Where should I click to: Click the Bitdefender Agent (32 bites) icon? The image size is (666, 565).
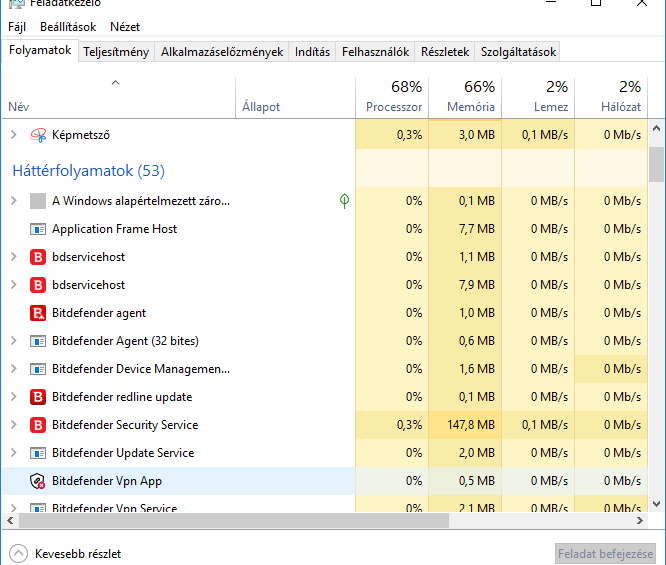(38, 341)
